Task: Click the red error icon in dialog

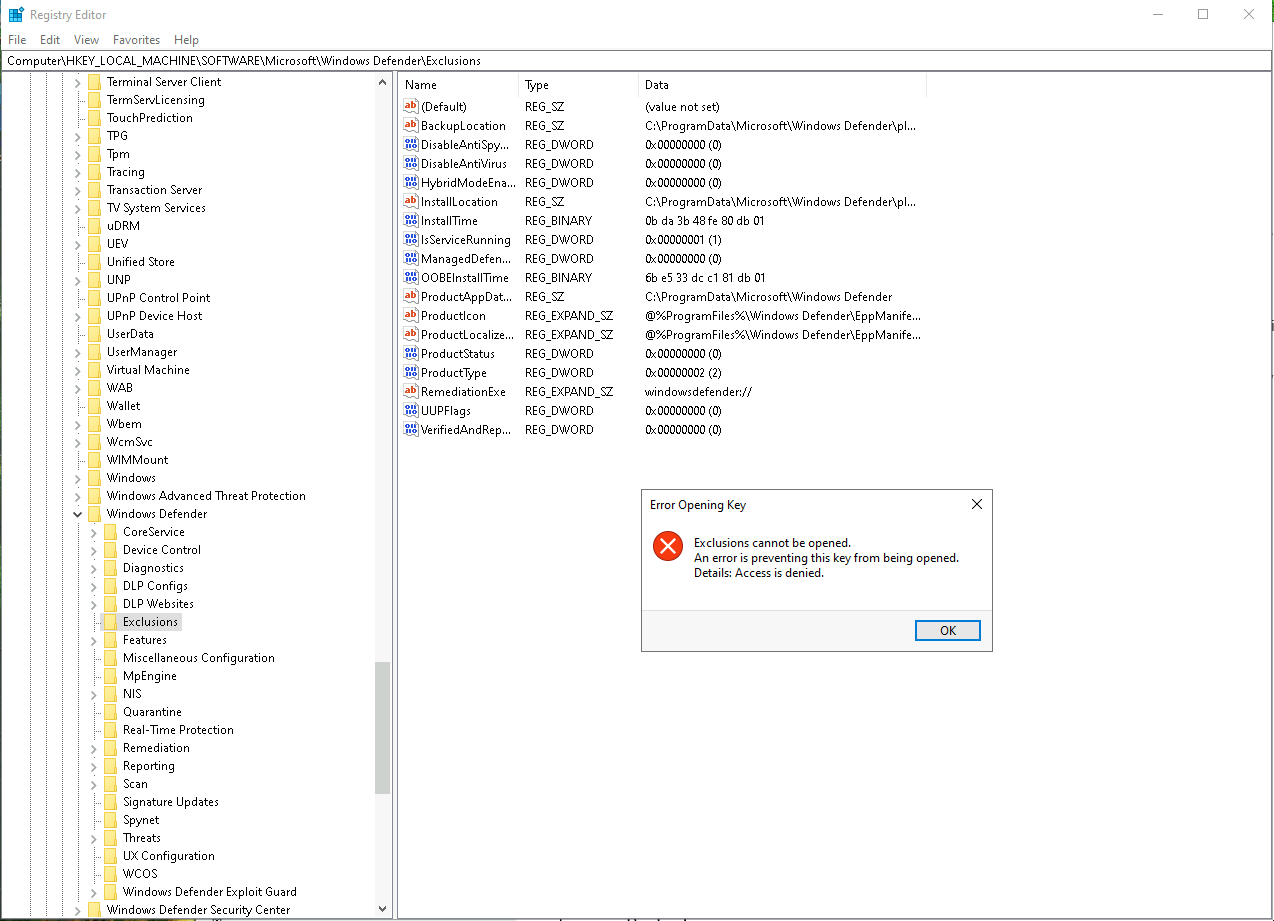Action: [667, 546]
